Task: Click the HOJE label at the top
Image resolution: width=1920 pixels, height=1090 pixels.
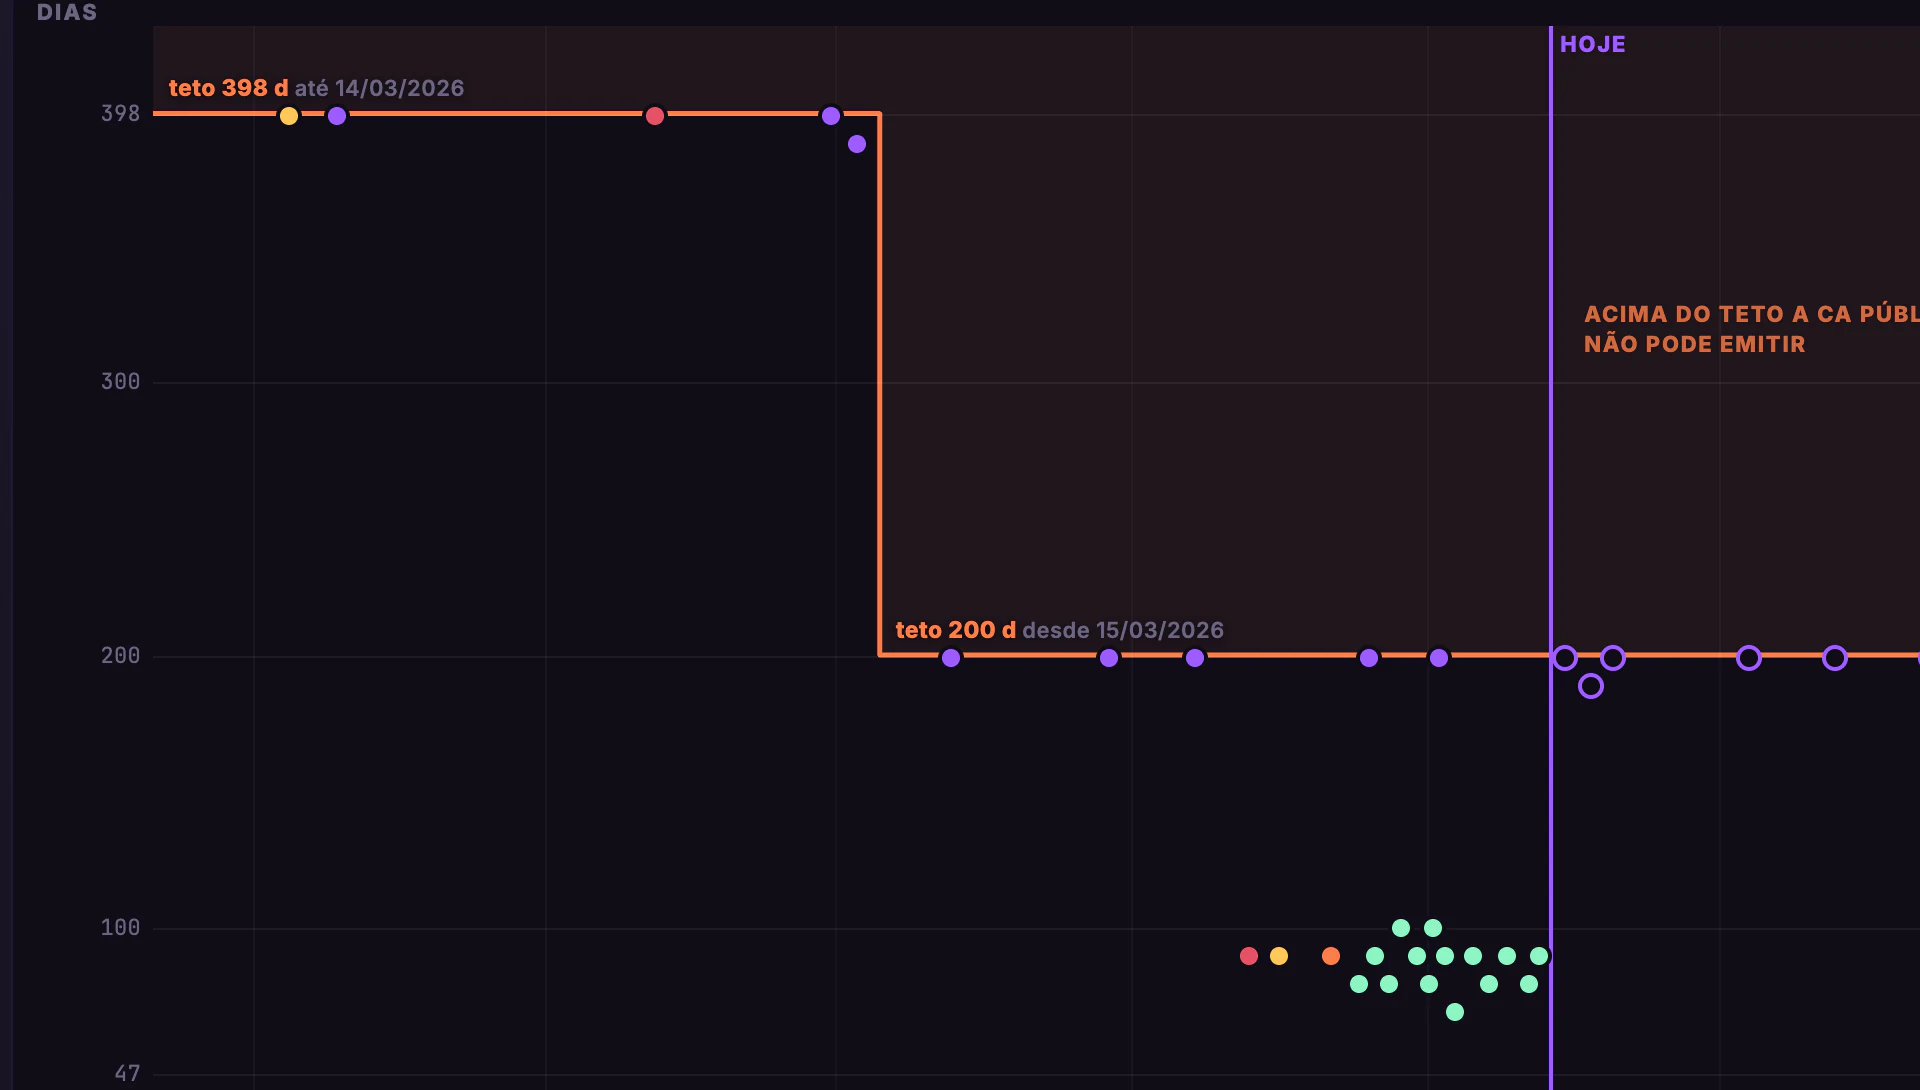Action: click(x=1593, y=44)
